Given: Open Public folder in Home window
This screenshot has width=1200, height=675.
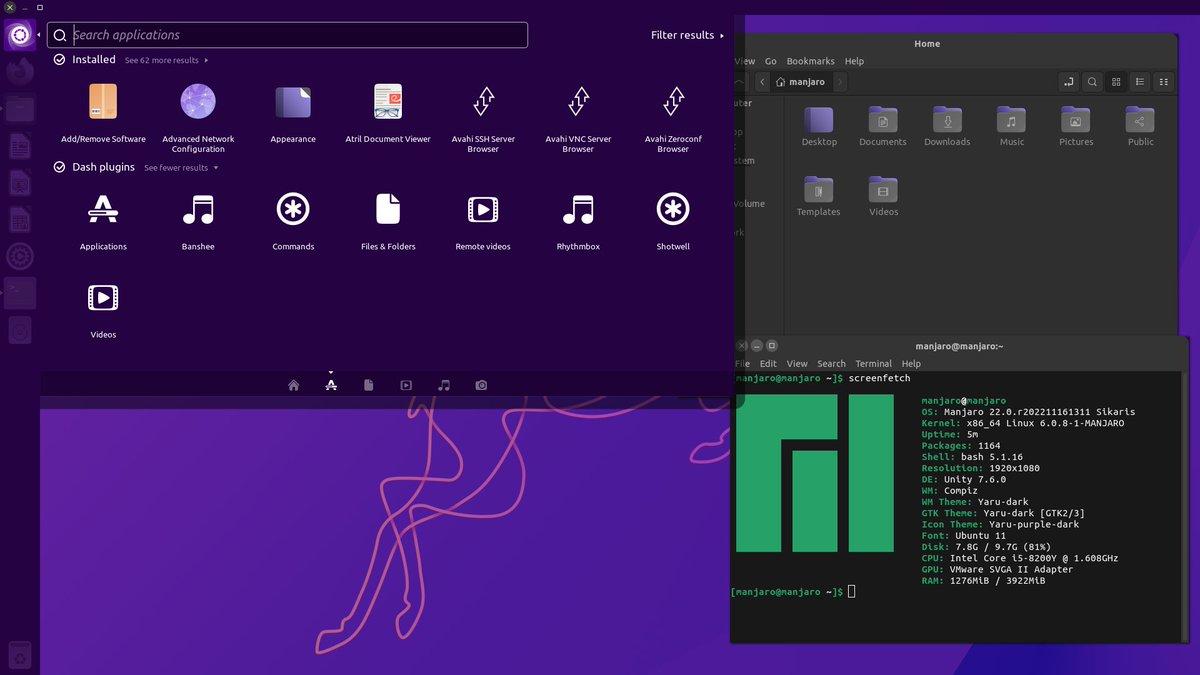Looking at the screenshot, I should (x=1140, y=126).
